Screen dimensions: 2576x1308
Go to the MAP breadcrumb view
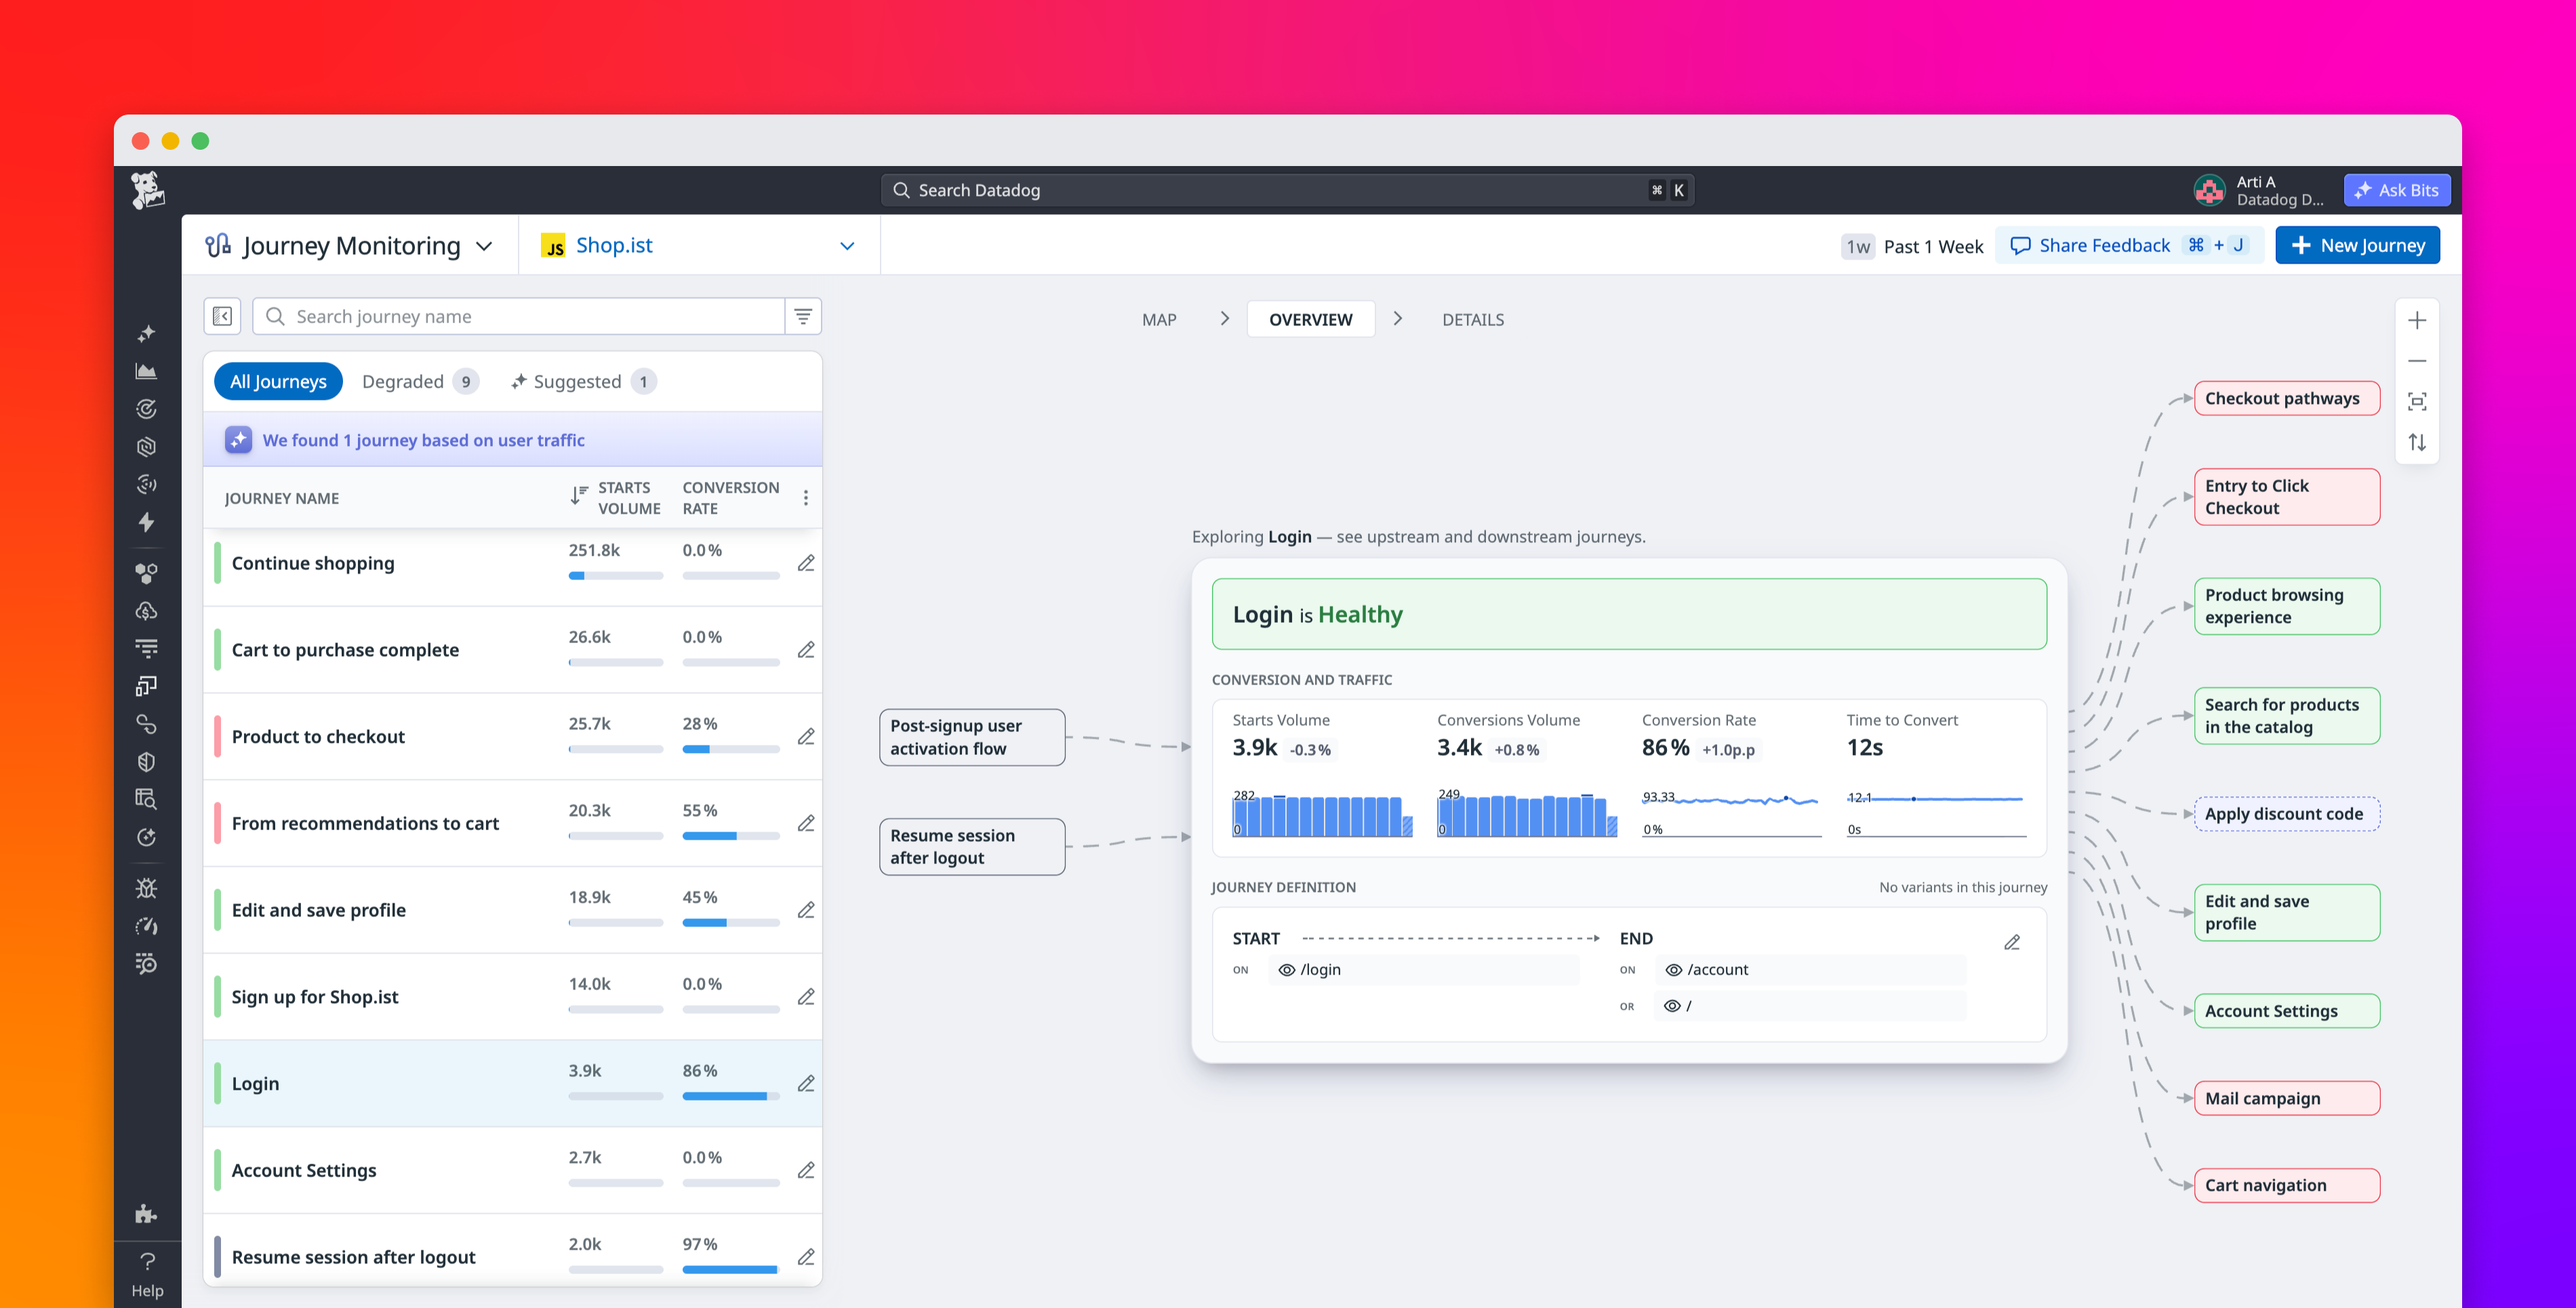click(1159, 319)
